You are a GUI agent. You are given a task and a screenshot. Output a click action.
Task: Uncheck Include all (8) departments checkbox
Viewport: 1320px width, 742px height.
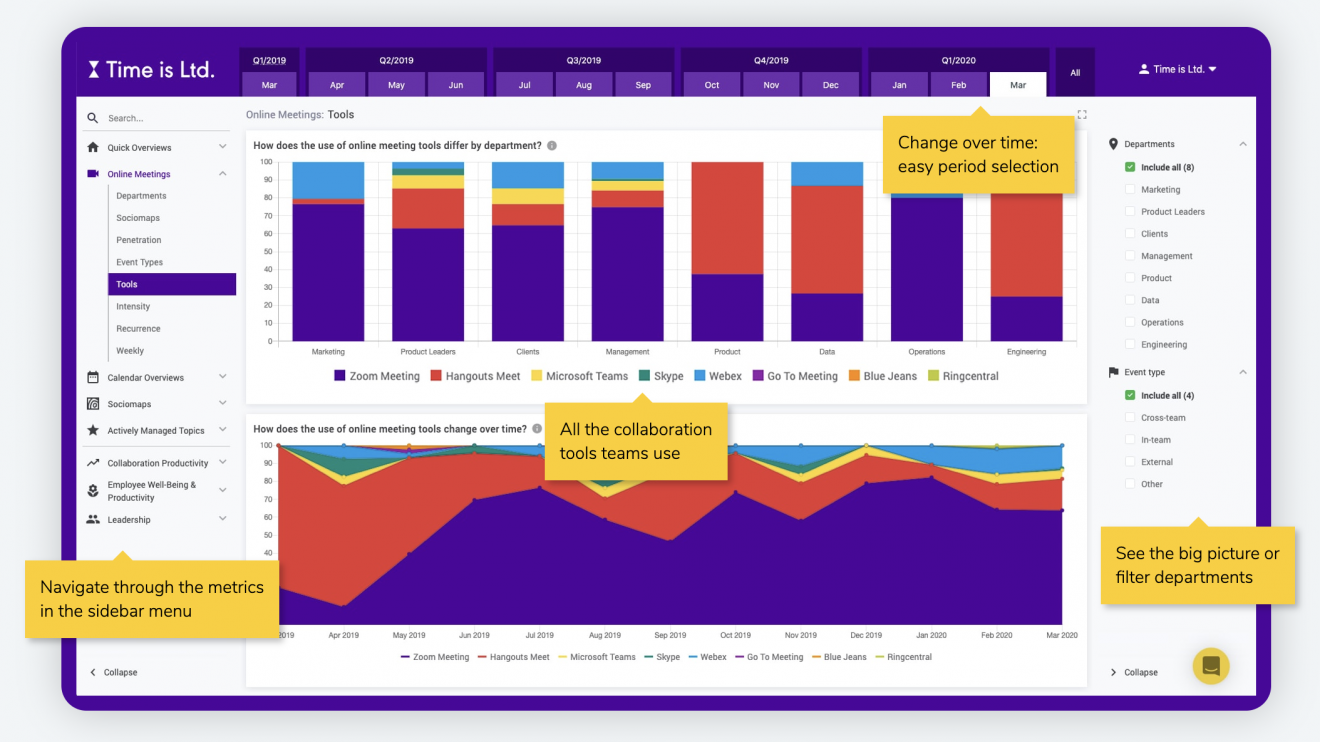click(1130, 168)
